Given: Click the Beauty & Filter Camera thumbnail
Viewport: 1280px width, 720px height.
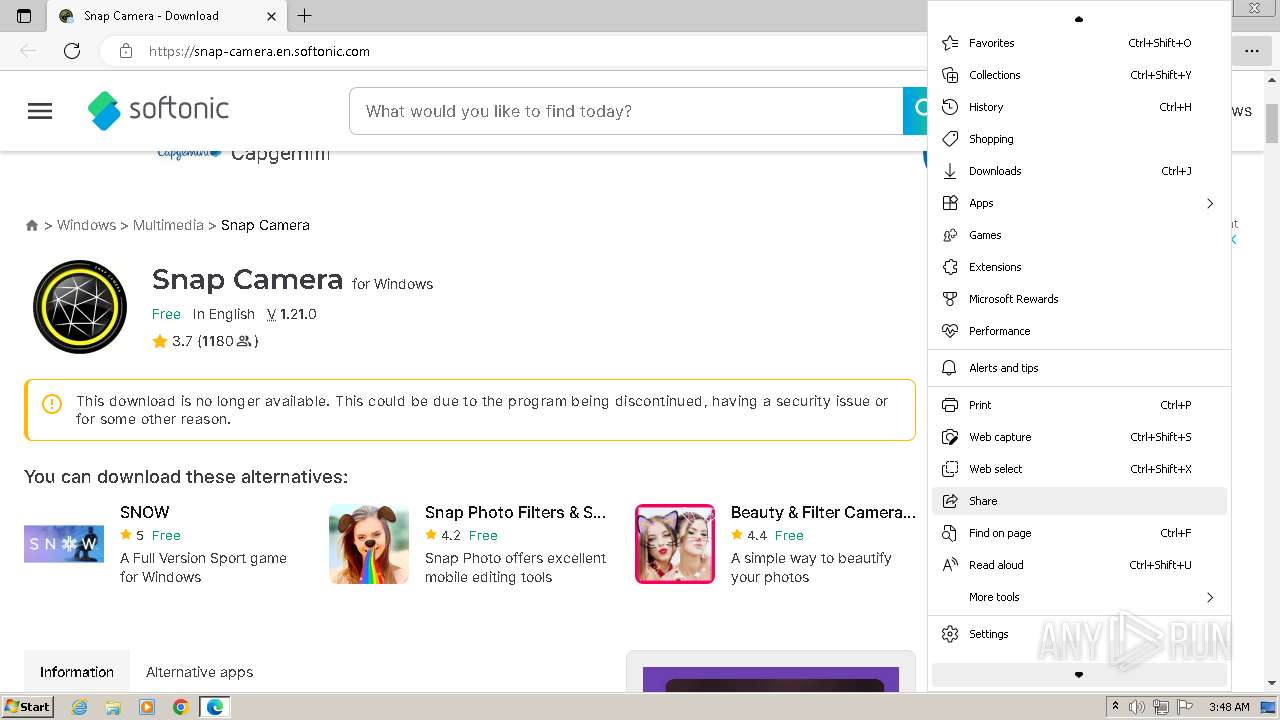Looking at the screenshot, I should click(675, 544).
